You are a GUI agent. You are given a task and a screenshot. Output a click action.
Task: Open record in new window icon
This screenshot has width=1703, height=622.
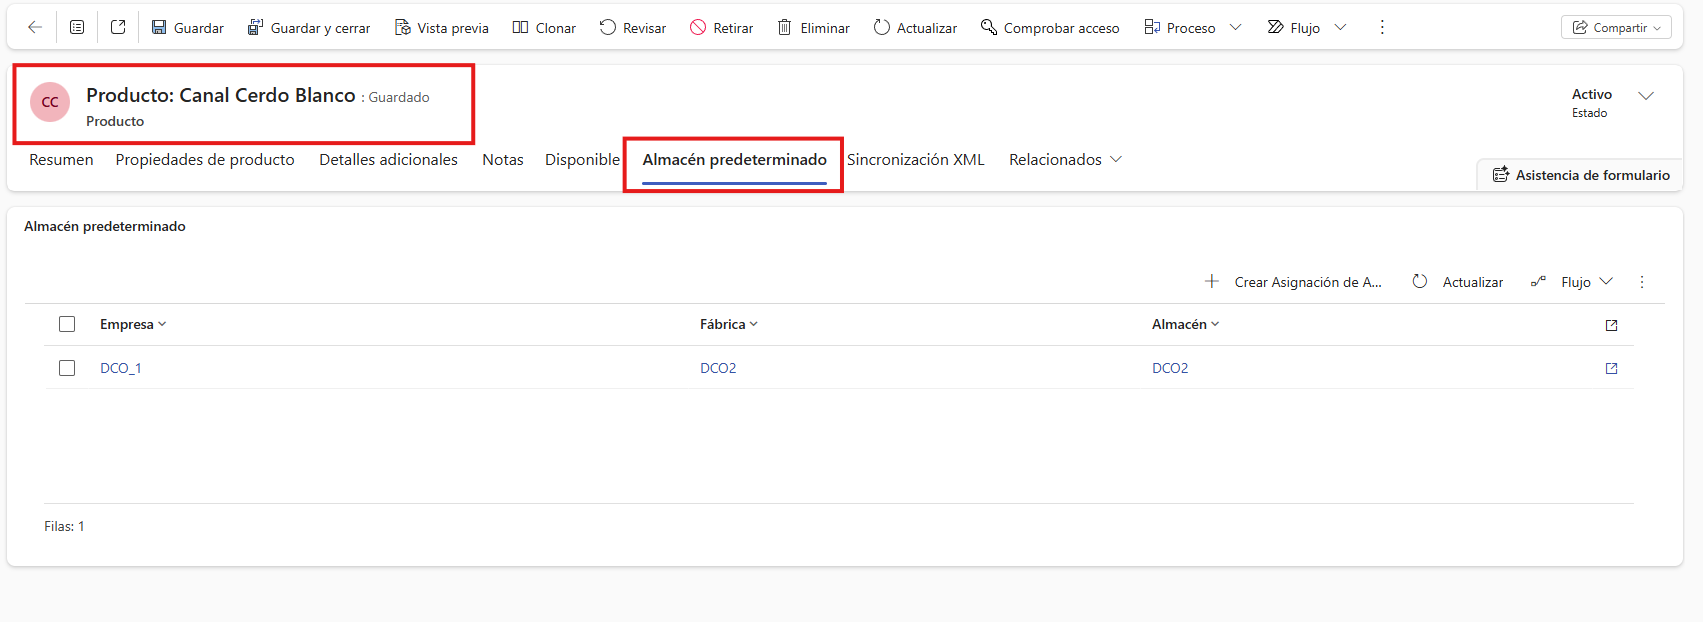click(x=118, y=27)
